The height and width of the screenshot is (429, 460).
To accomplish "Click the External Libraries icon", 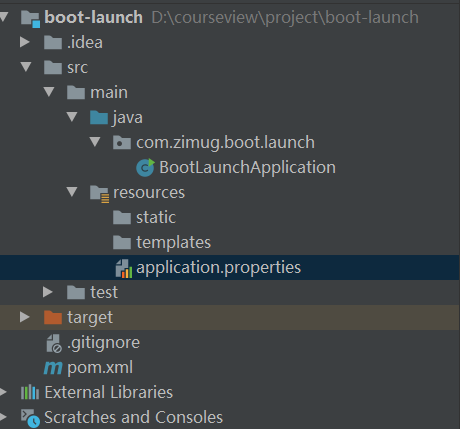I will pyautogui.click(x=30, y=392).
